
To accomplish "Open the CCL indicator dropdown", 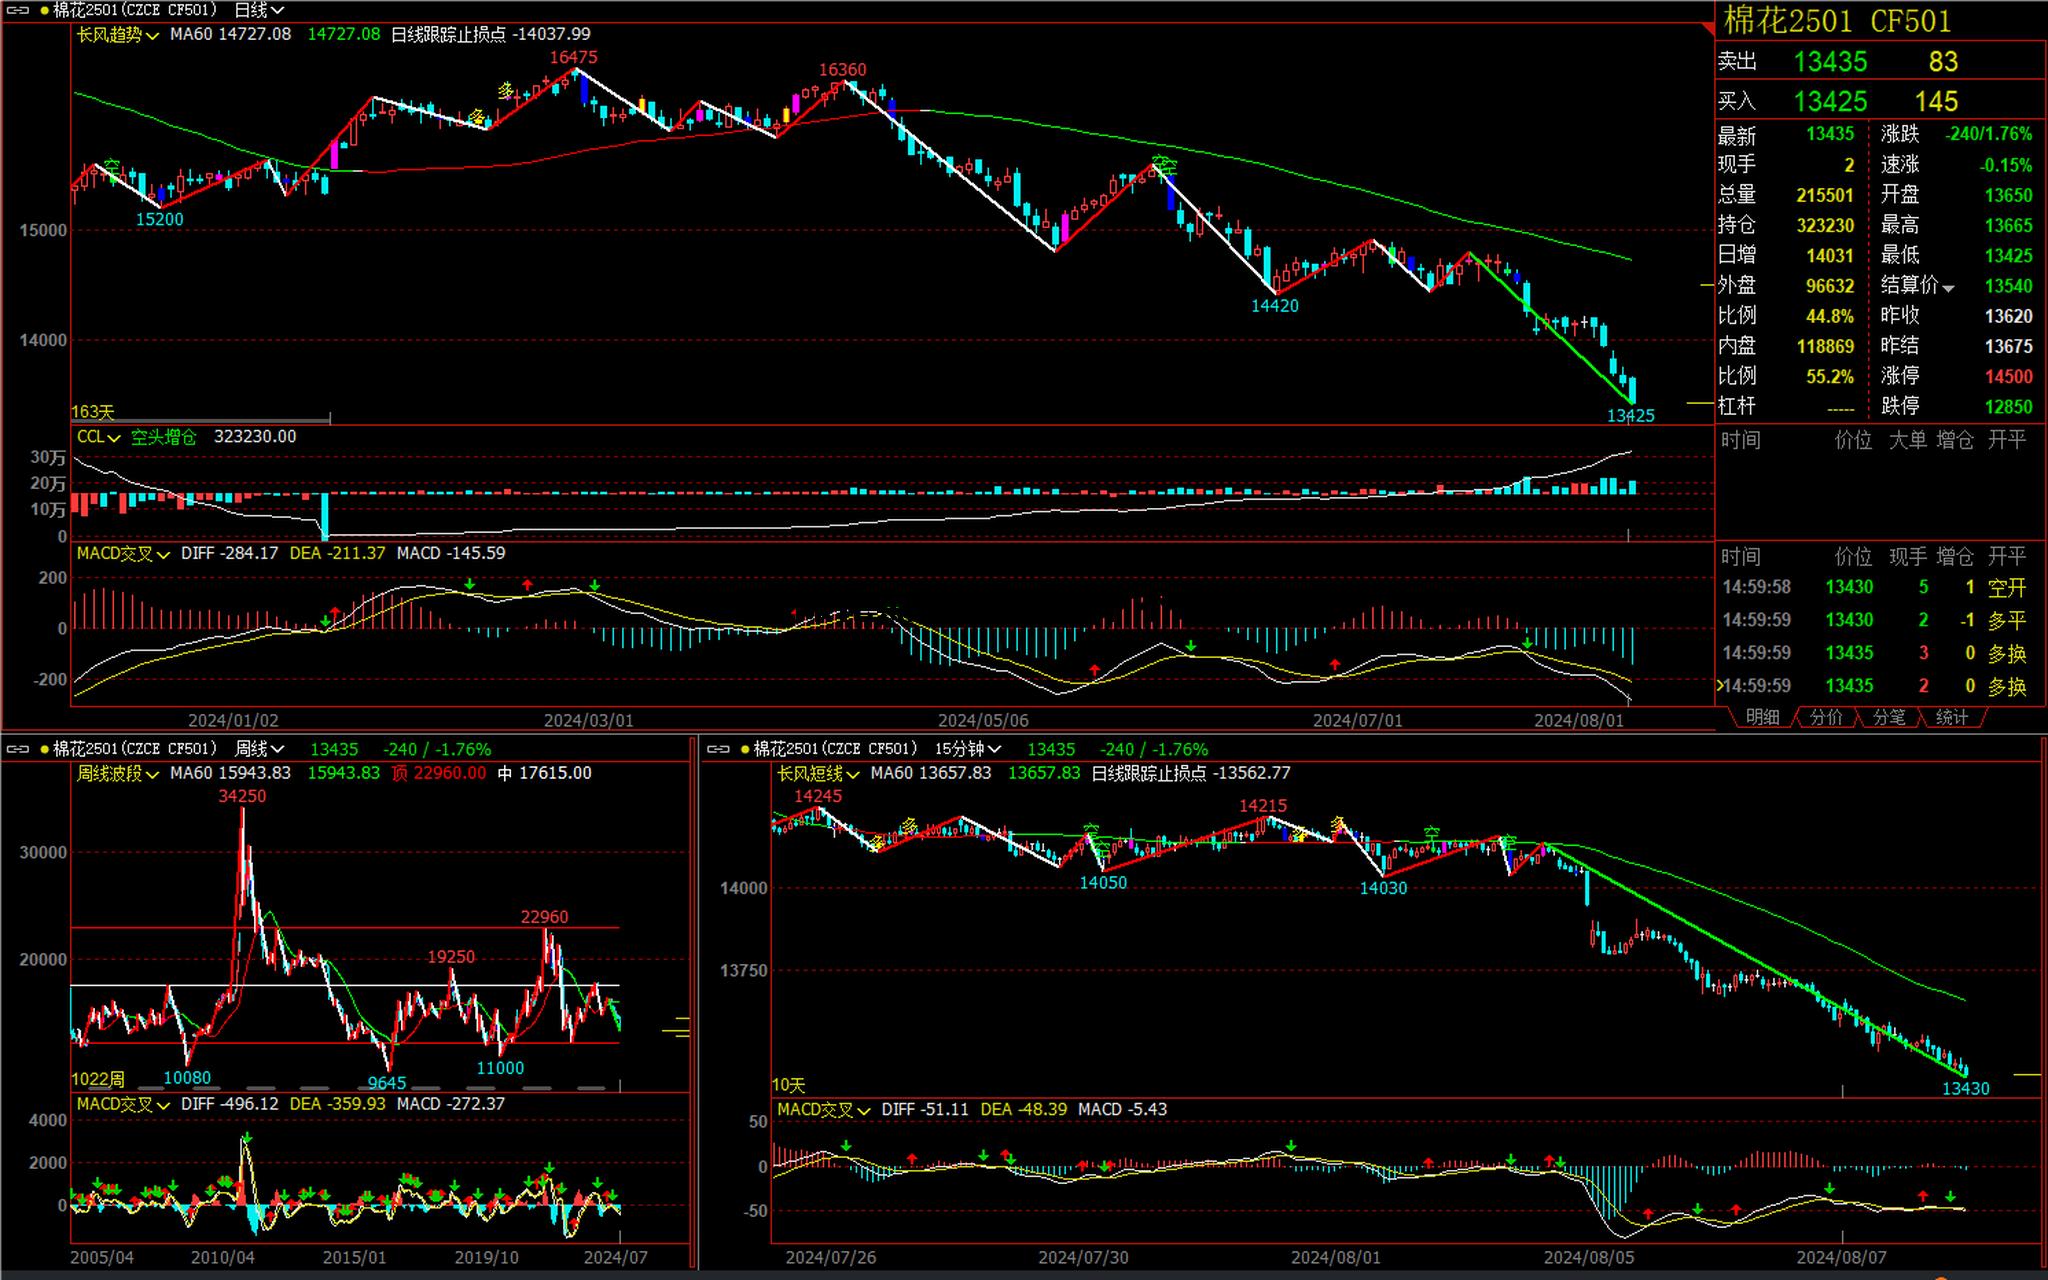I will point(99,438).
